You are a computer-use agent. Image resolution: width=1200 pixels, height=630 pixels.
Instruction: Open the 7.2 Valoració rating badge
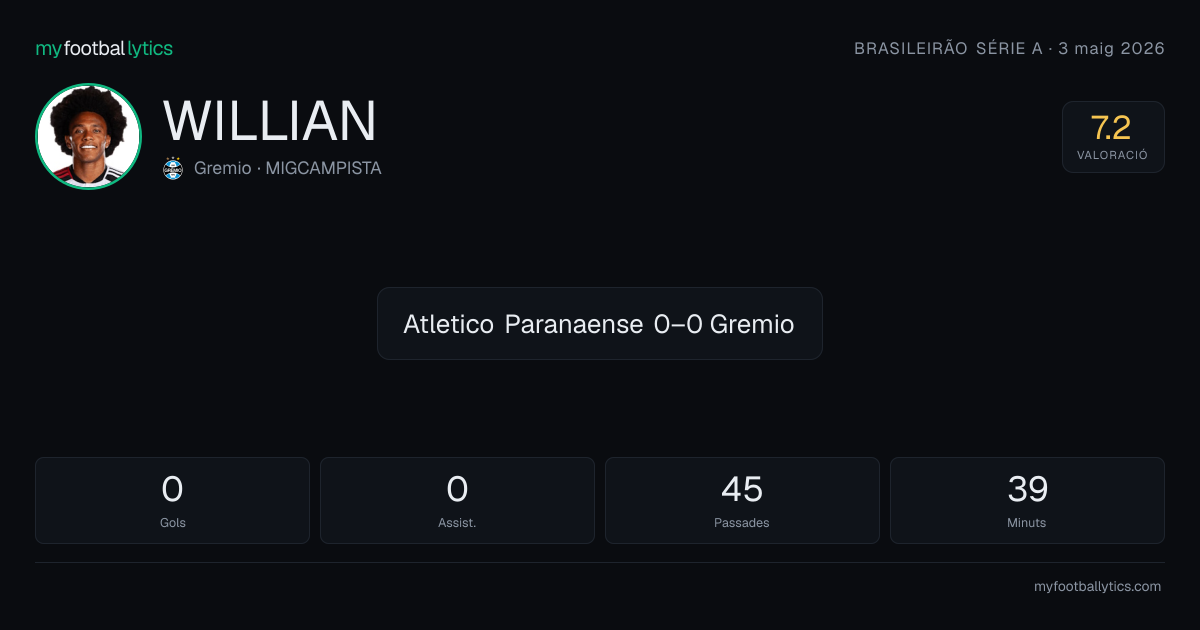point(1113,137)
